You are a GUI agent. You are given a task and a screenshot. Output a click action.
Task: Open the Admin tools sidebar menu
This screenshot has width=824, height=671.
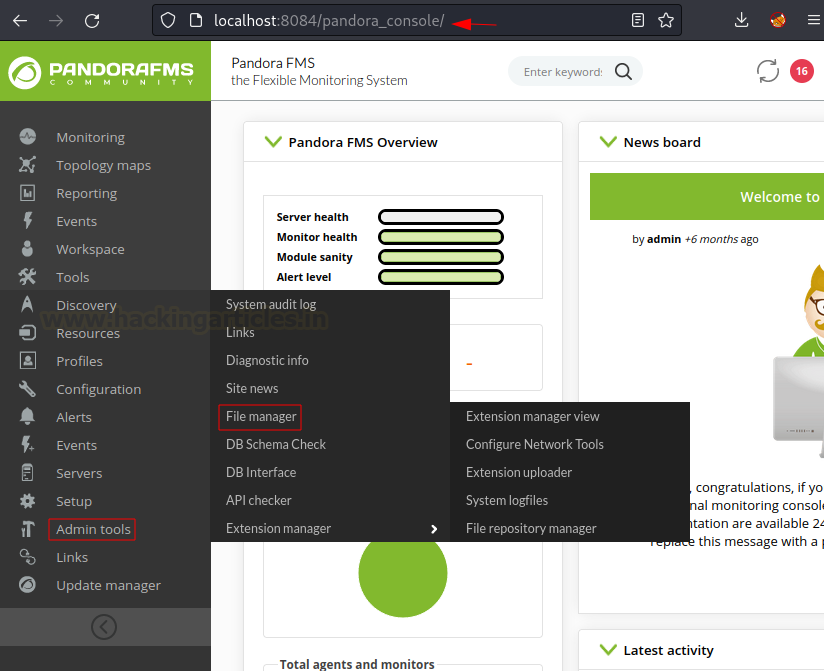93,529
